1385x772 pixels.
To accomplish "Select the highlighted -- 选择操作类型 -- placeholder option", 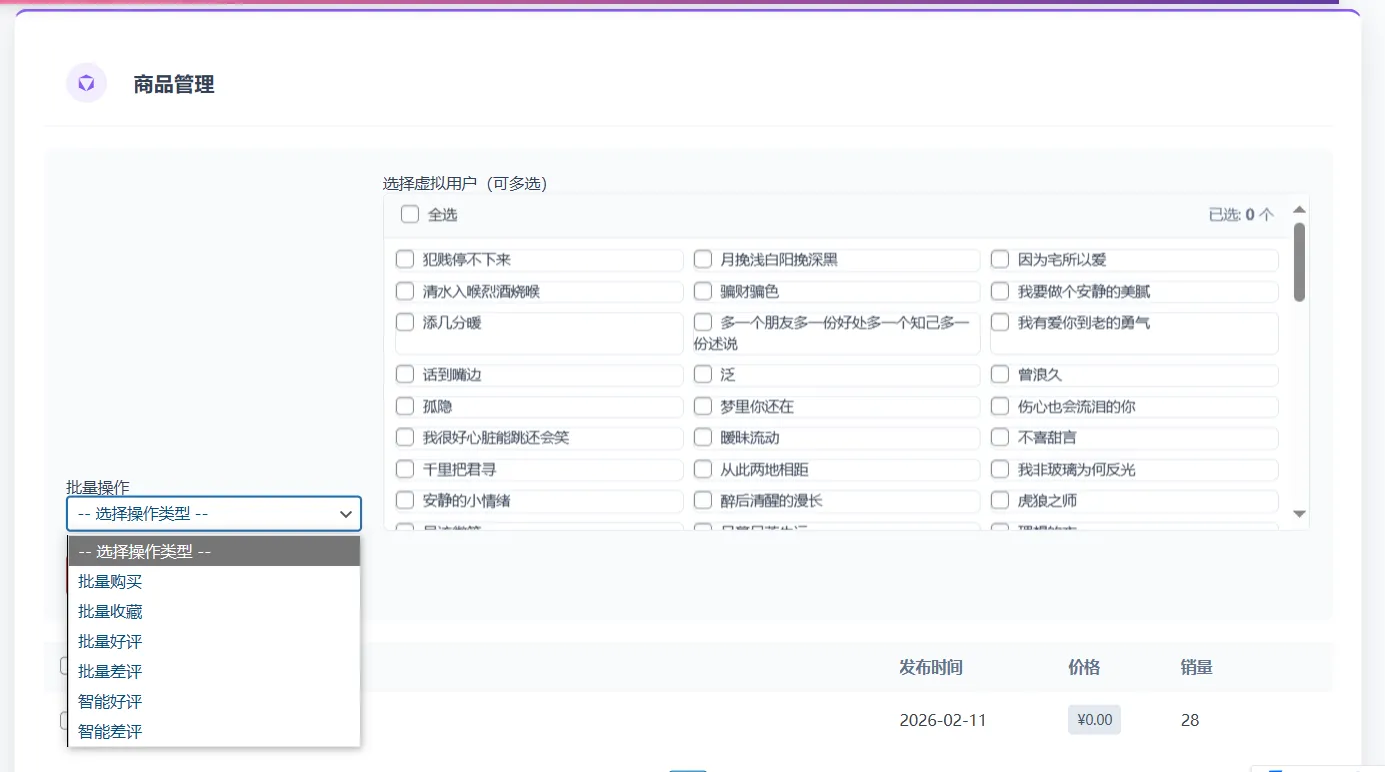I will tap(214, 551).
